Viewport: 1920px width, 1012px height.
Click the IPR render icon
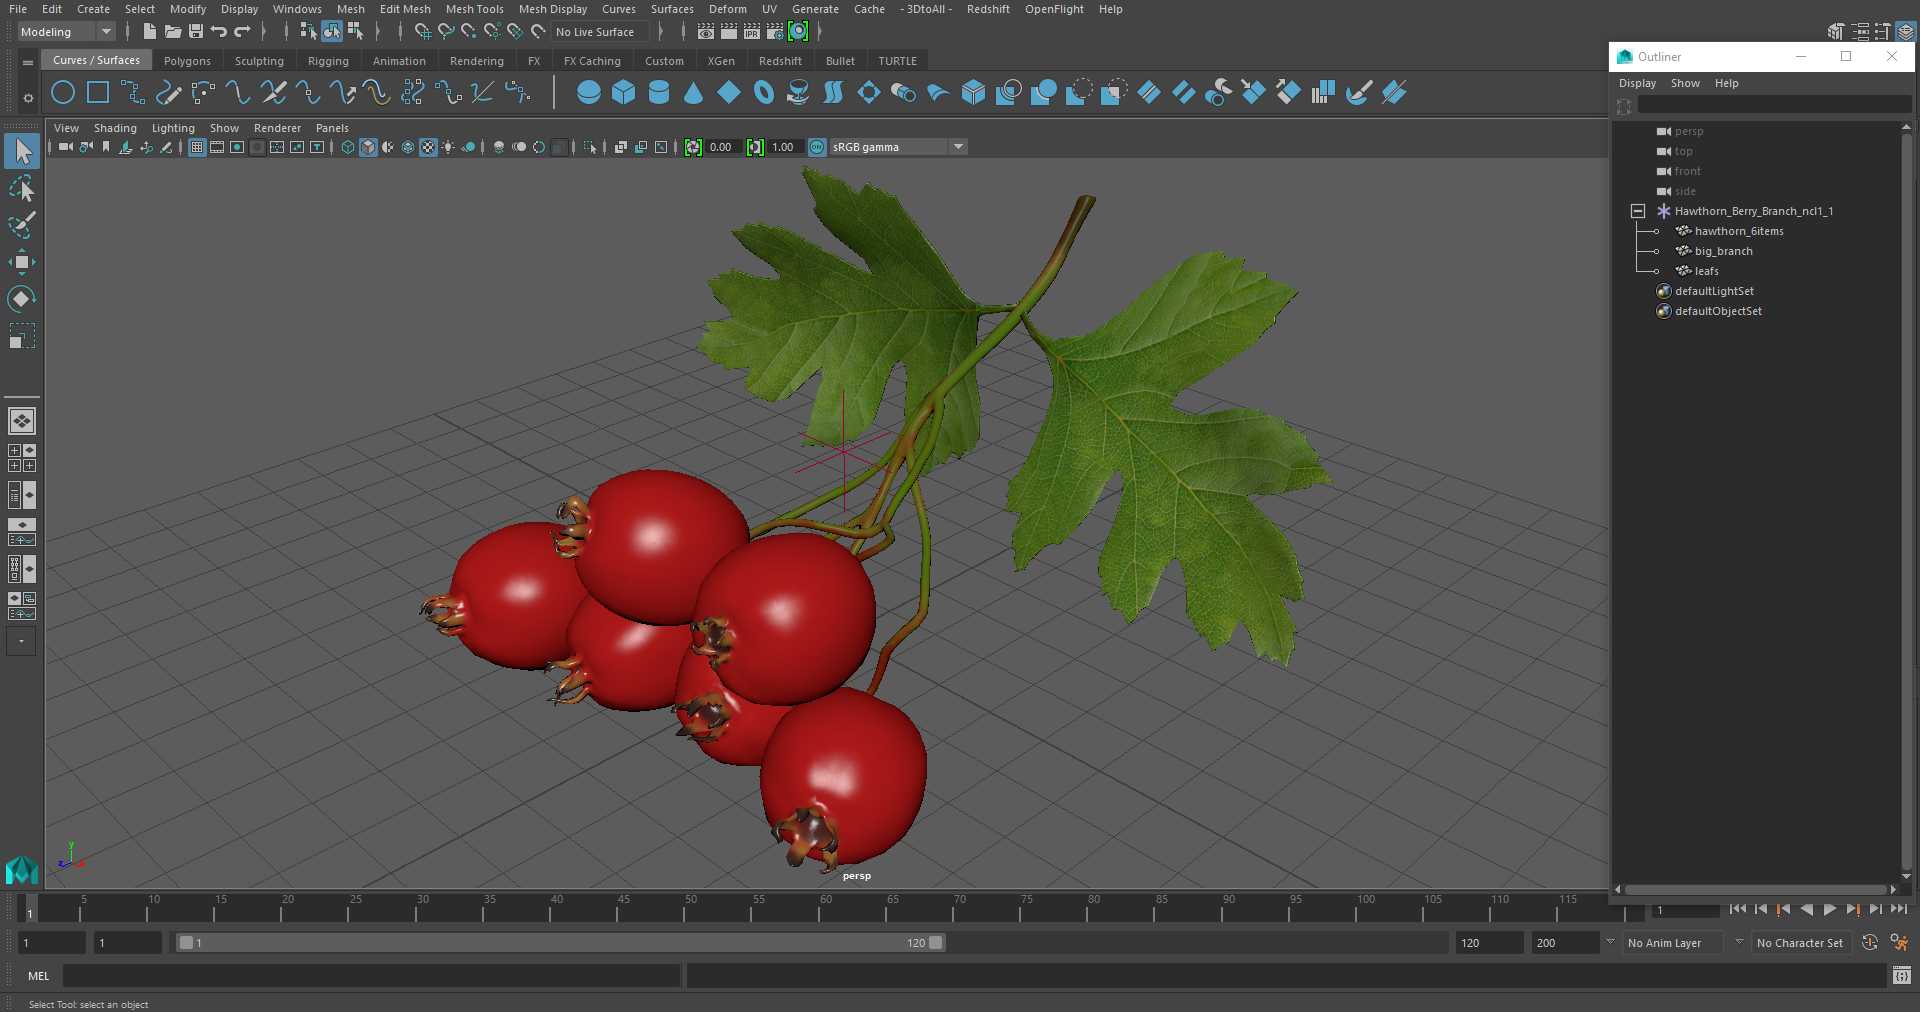(752, 32)
